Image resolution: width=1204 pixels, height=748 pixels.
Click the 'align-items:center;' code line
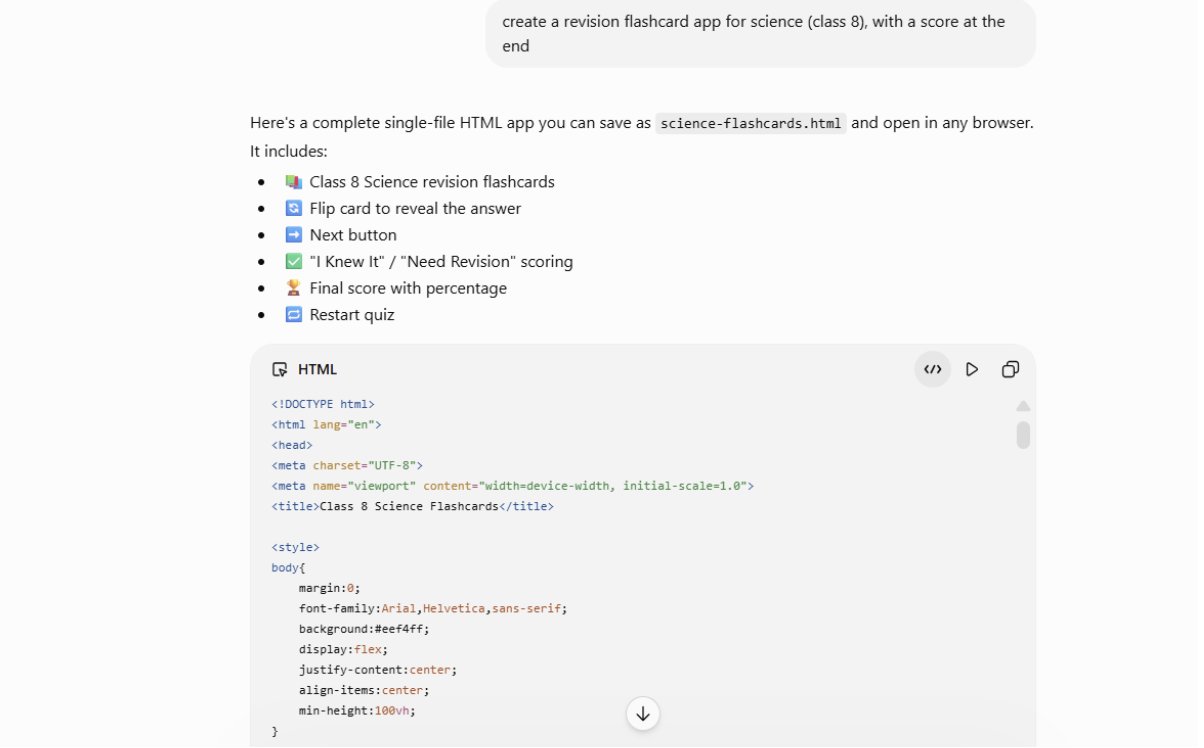click(x=364, y=690)
